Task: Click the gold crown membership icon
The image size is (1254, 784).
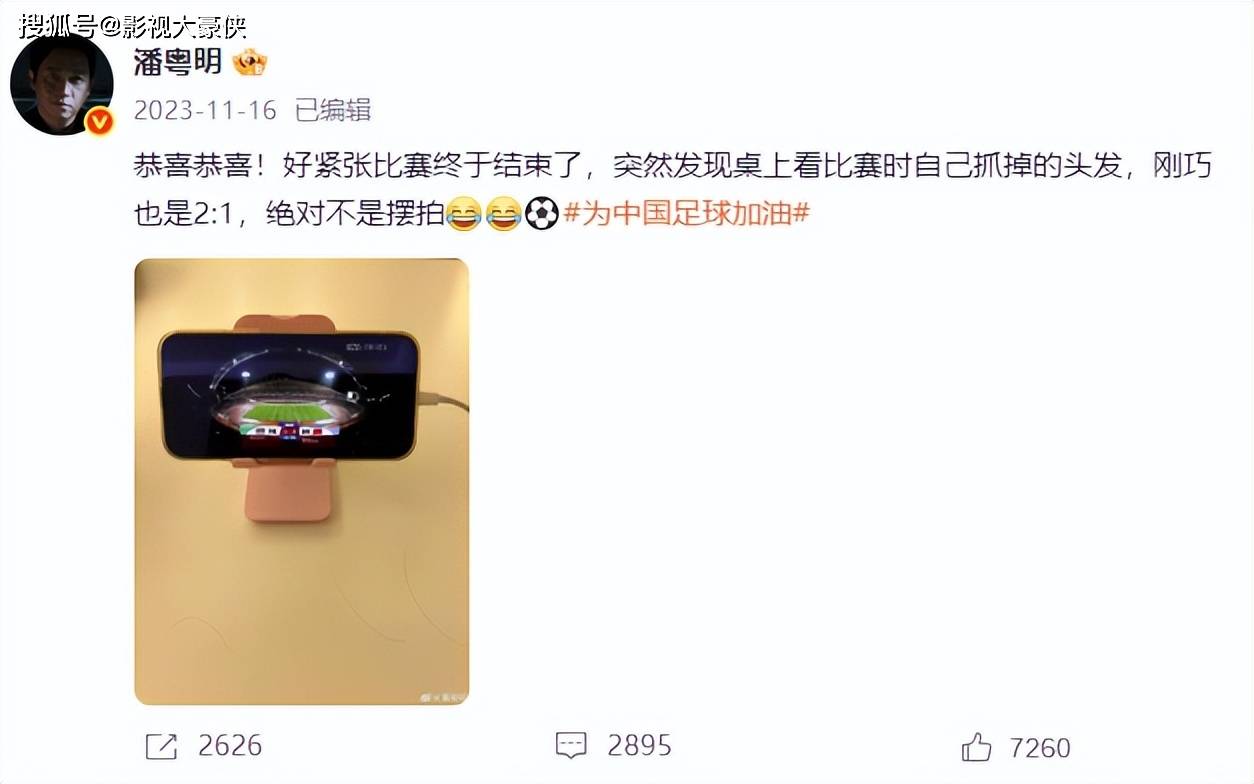Action: (249, 64)
